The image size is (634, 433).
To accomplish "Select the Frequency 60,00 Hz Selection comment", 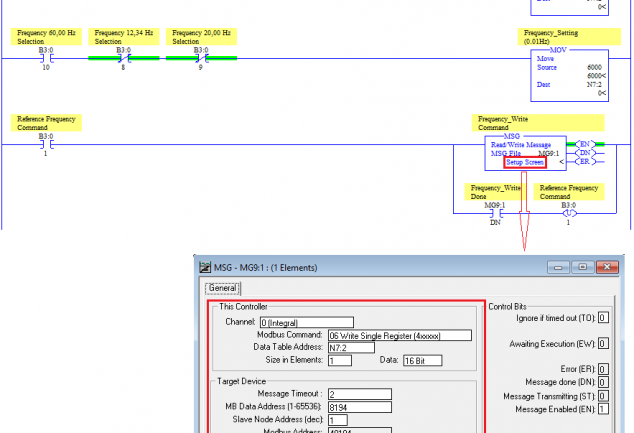I will coord(46,37).
